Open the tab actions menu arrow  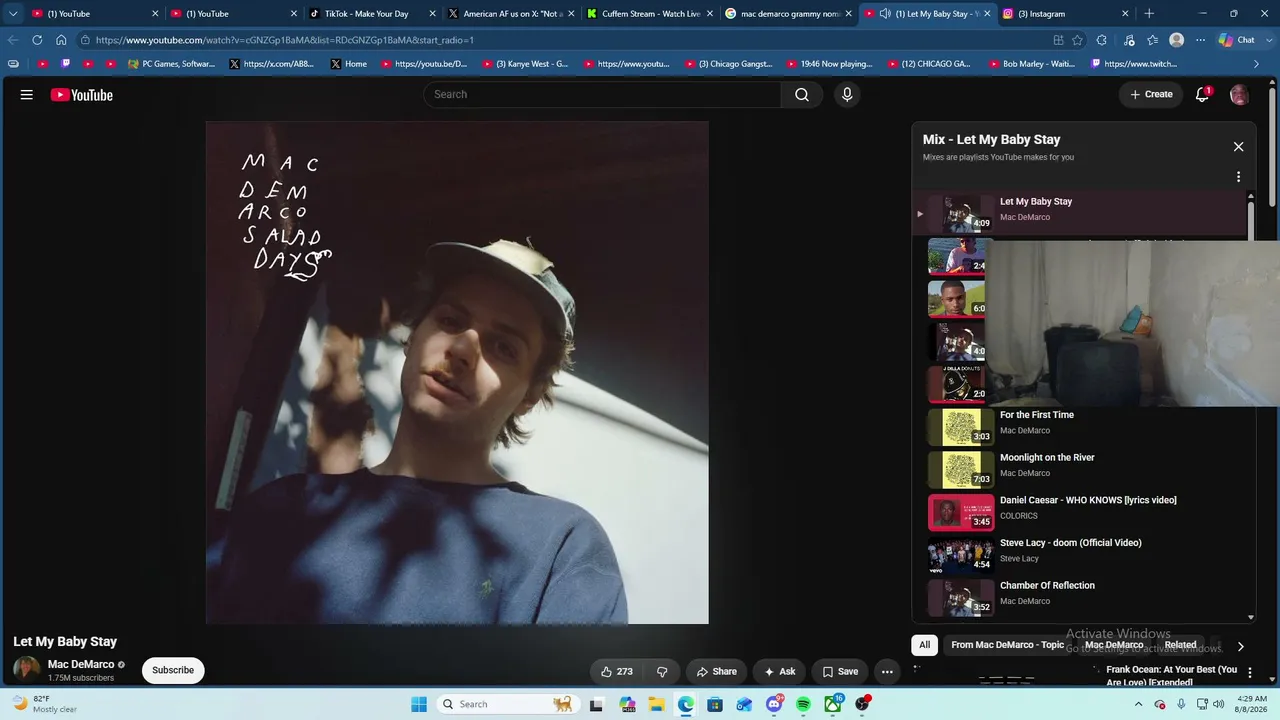(x=13, y=14)
